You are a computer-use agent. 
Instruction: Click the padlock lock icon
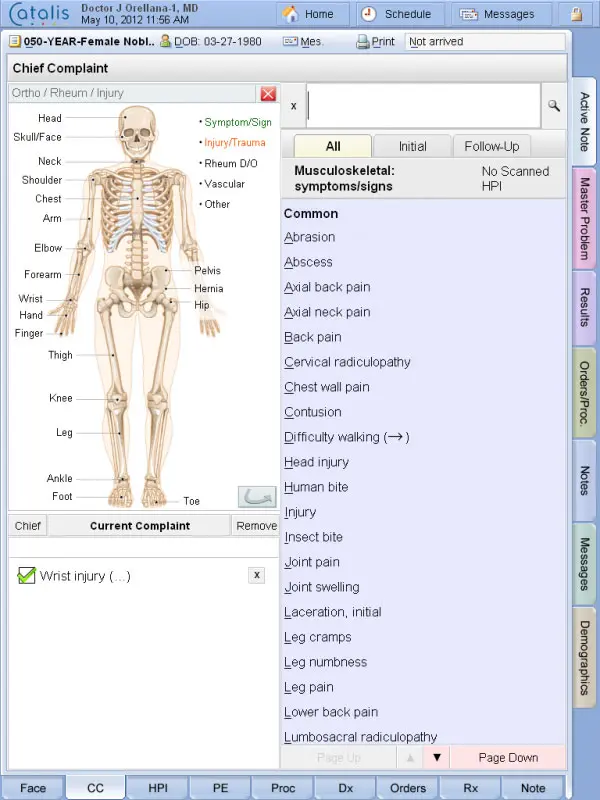pyautogui.click(x=577, y=14)
